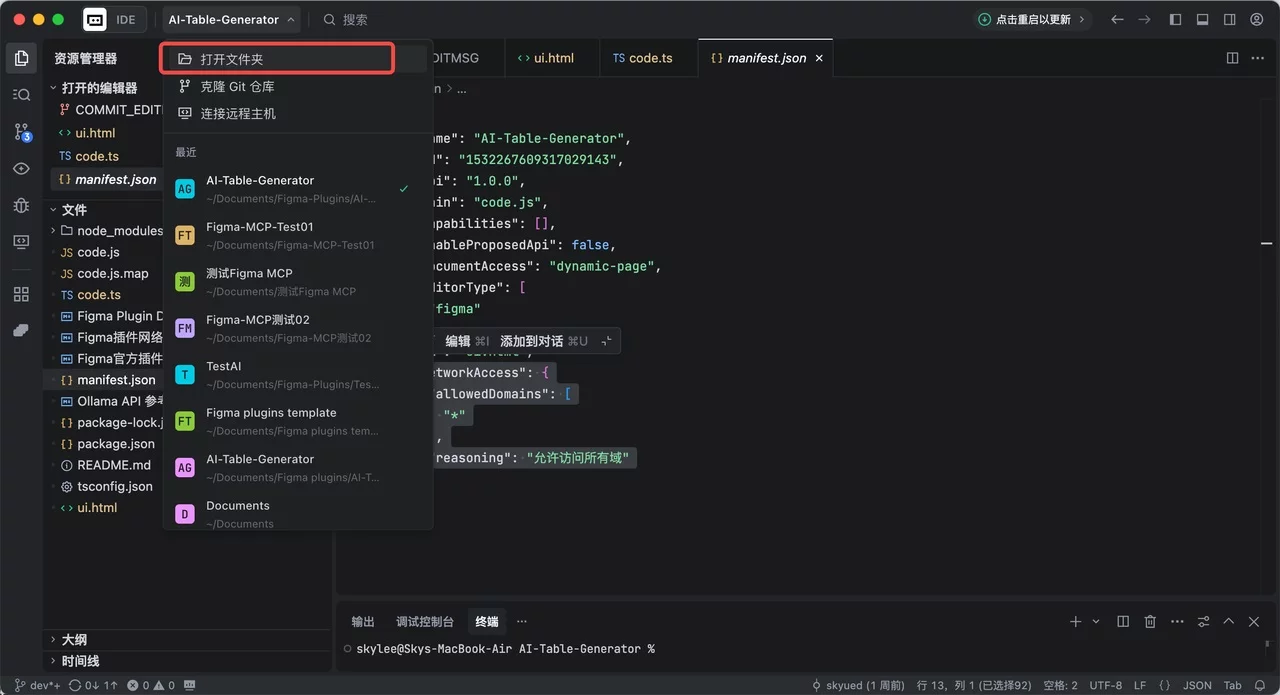Open the Extensions view in activity bar
This screenshot has height=695, width=1280.
[x=21, y=294]
